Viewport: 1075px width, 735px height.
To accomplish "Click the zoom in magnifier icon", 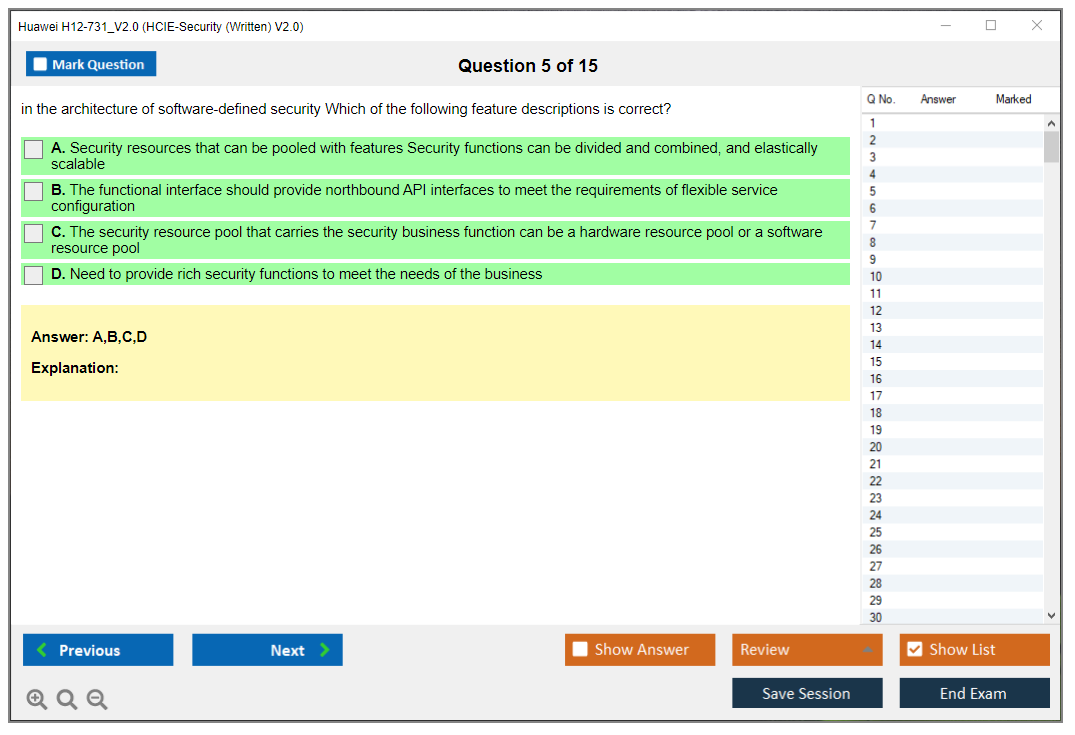I will (x=37, y=700).
